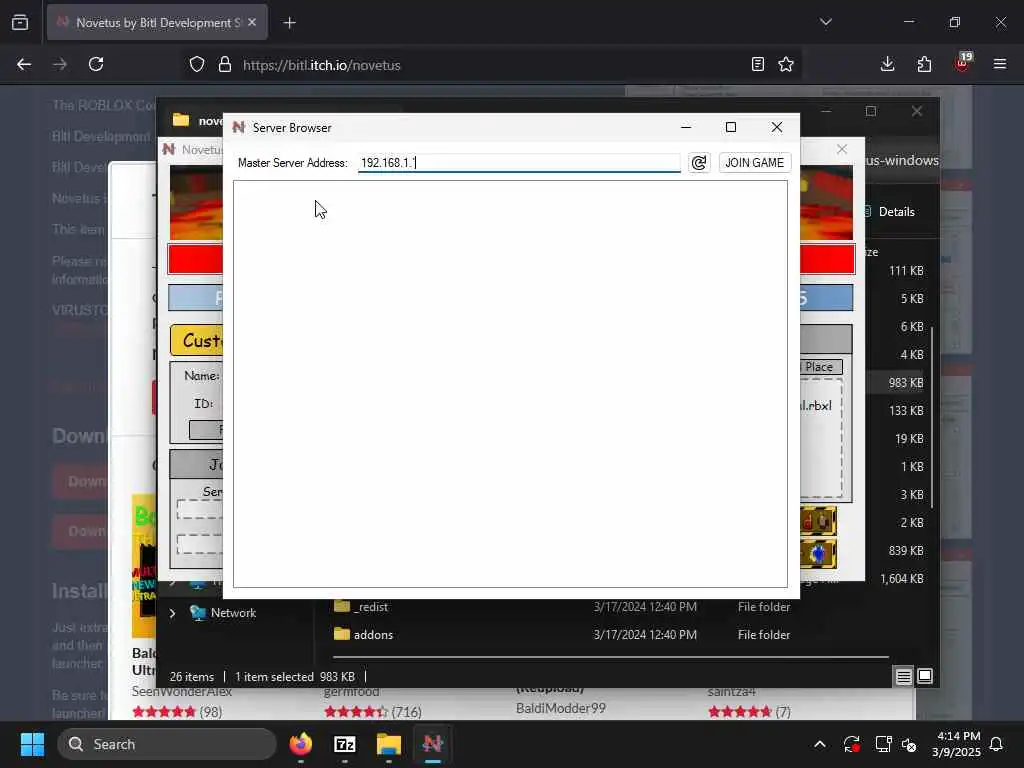
Task: Click the refresh icon in Server Browser
Action: 699,163
